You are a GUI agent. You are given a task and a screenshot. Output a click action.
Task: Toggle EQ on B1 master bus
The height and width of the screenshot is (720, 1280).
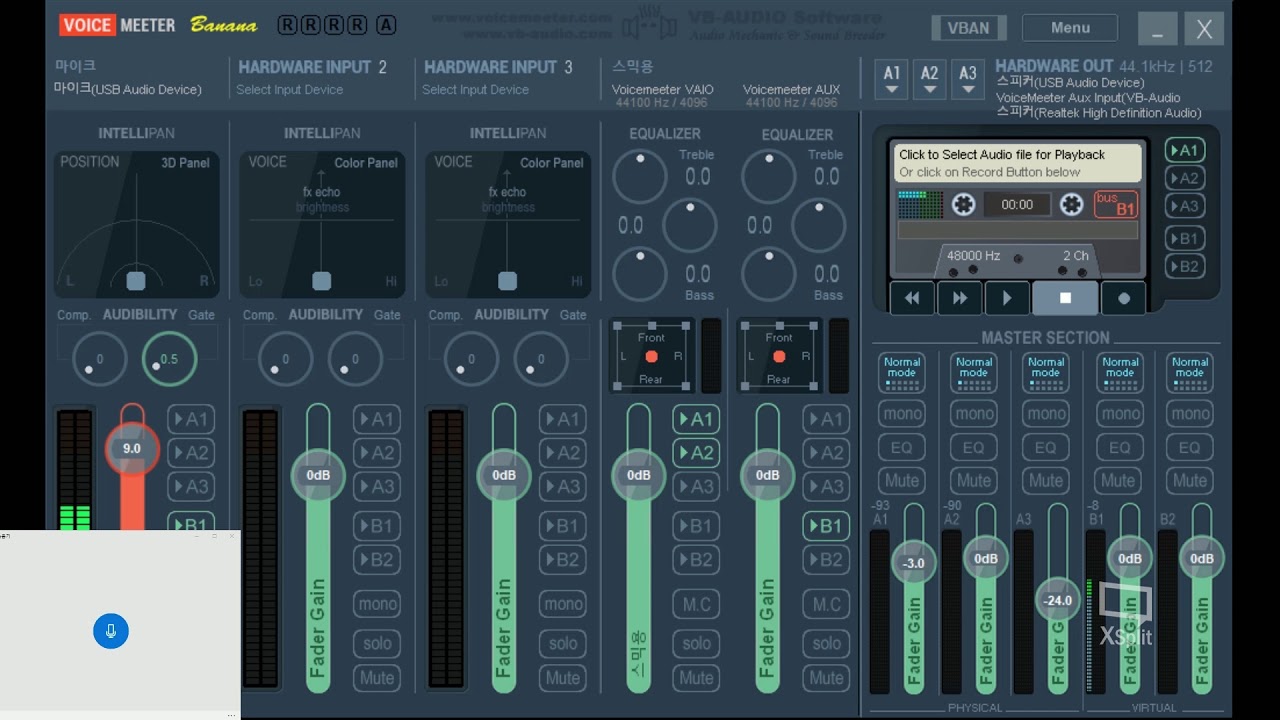1120,448
